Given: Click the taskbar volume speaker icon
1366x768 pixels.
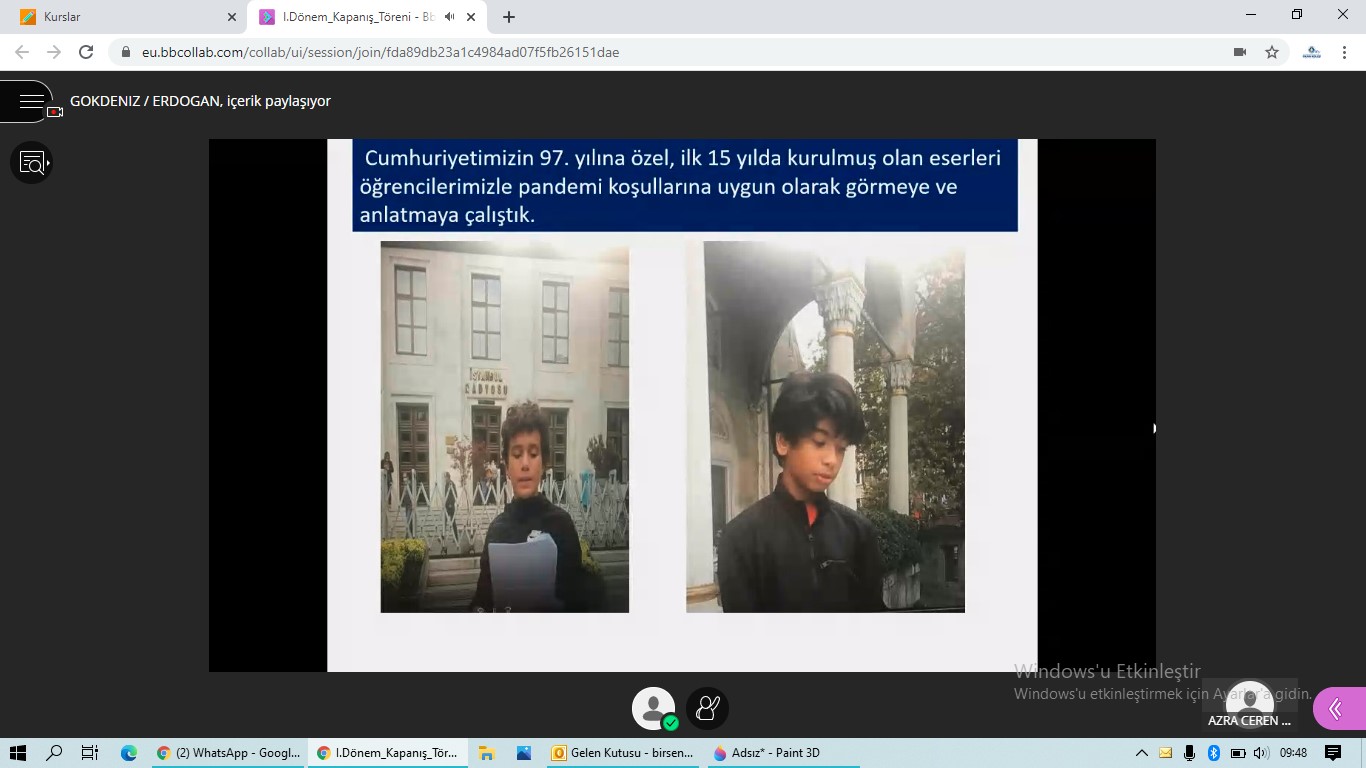Looking at the screenshot, I should [x=1261, y=753].
